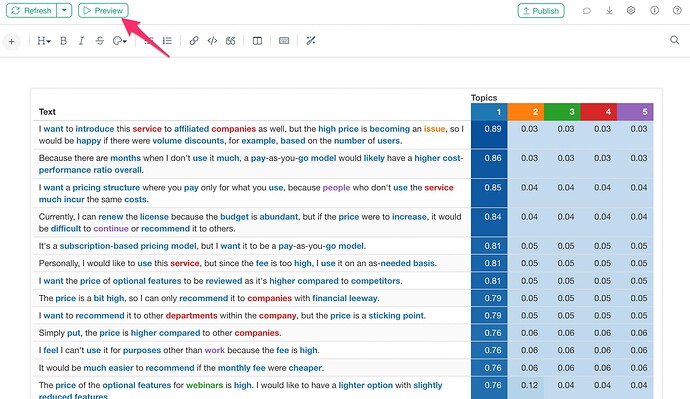Click the Bold formatting icon

tap(63, 41)
